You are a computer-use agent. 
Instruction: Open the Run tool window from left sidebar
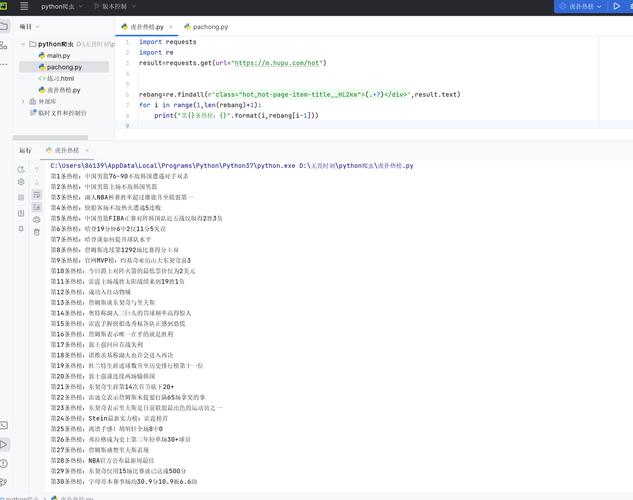click(x=5, y=443)
